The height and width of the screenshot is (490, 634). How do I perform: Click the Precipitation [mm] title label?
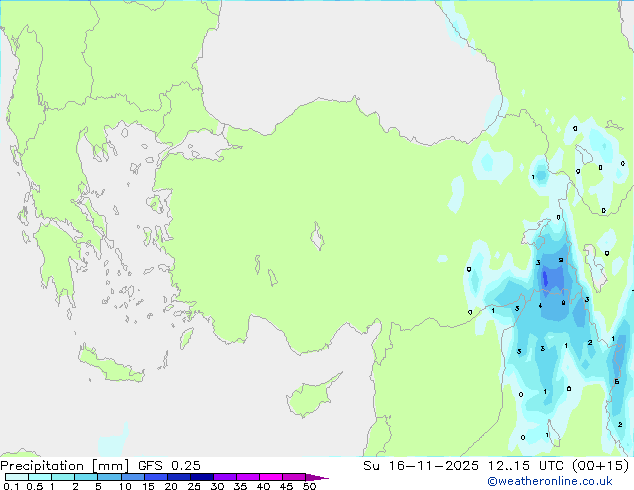click(58, 465)
